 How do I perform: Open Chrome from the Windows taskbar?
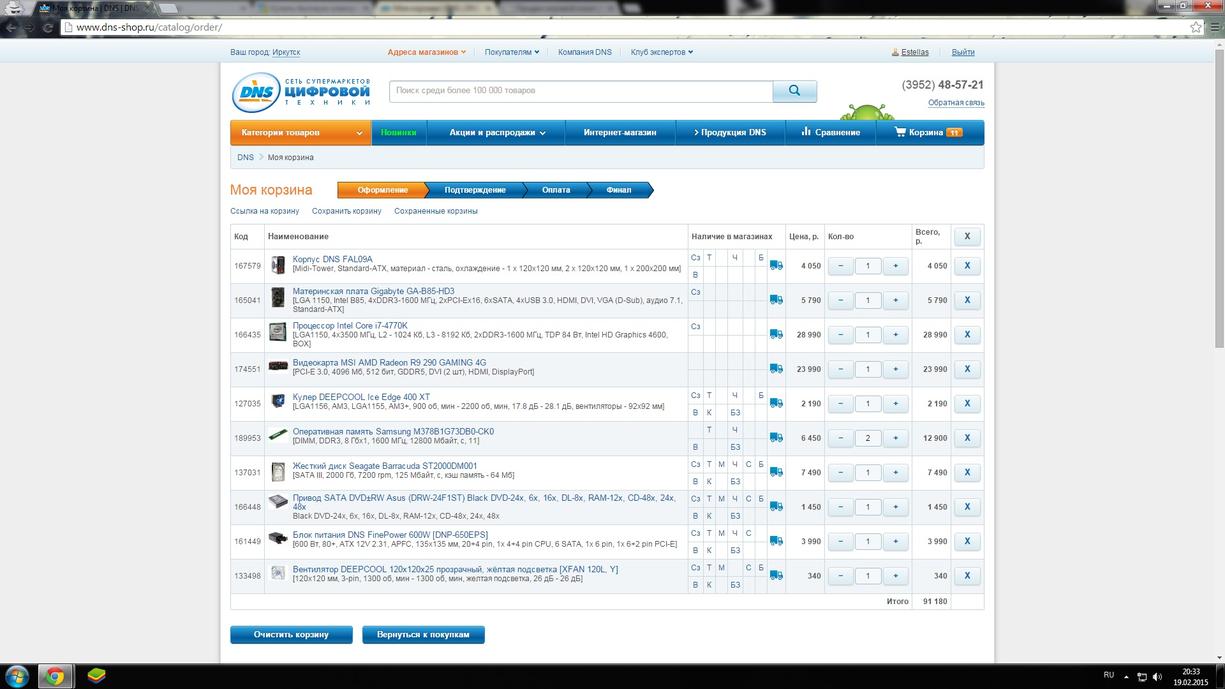tap(54, 676)
